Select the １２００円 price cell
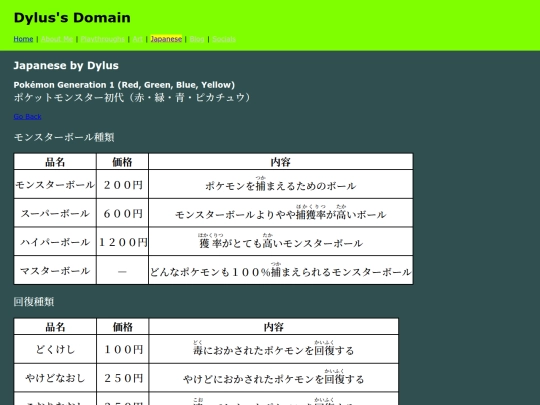The image size is (540, 405). [x=122, y=242]
